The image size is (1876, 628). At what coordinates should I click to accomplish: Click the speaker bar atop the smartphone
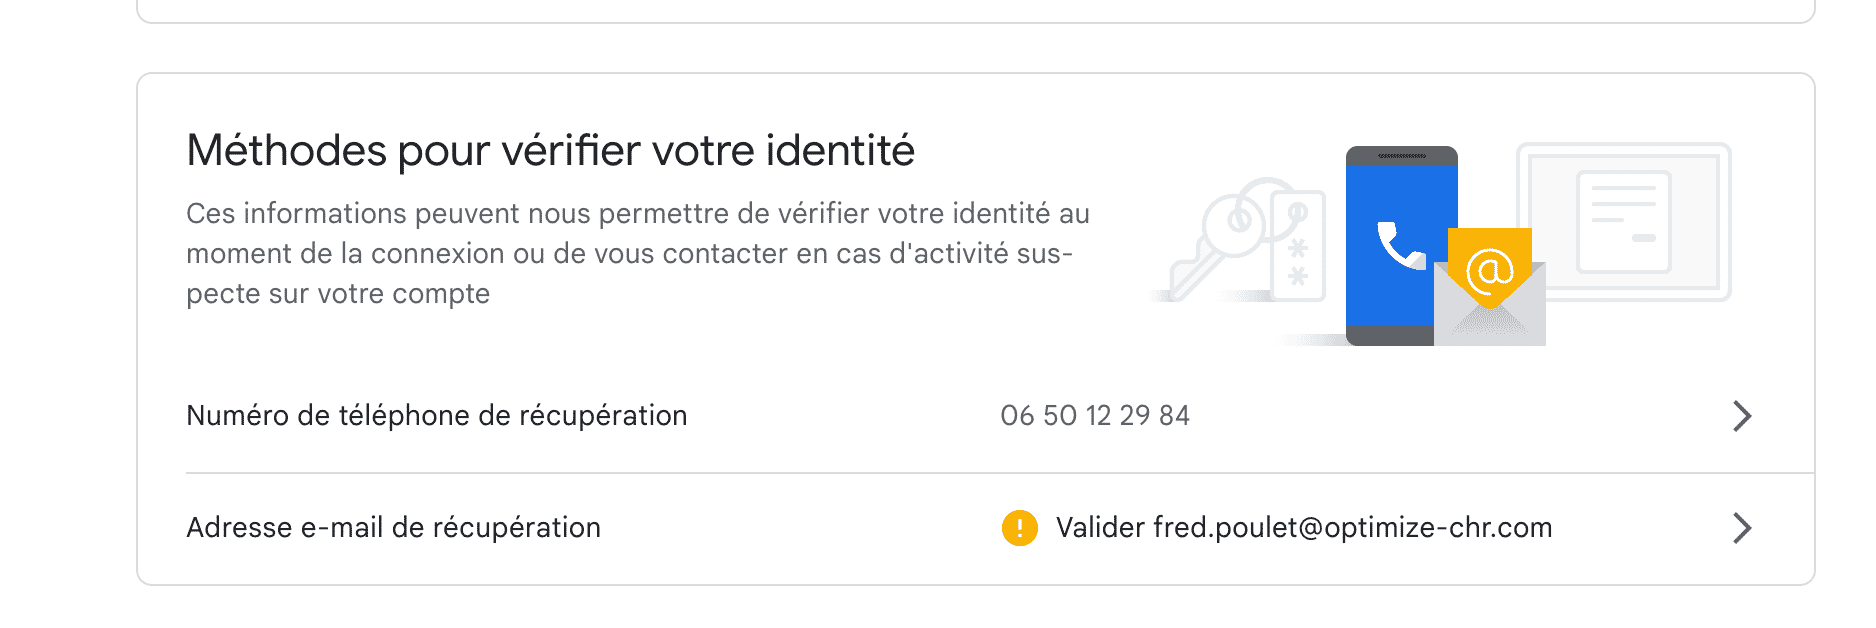(1401, 157)
